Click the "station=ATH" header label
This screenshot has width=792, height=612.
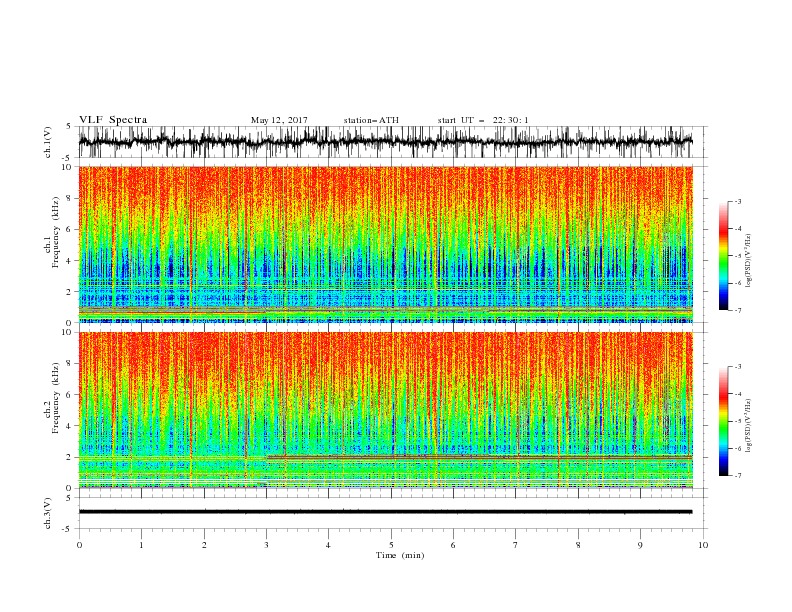371,120
